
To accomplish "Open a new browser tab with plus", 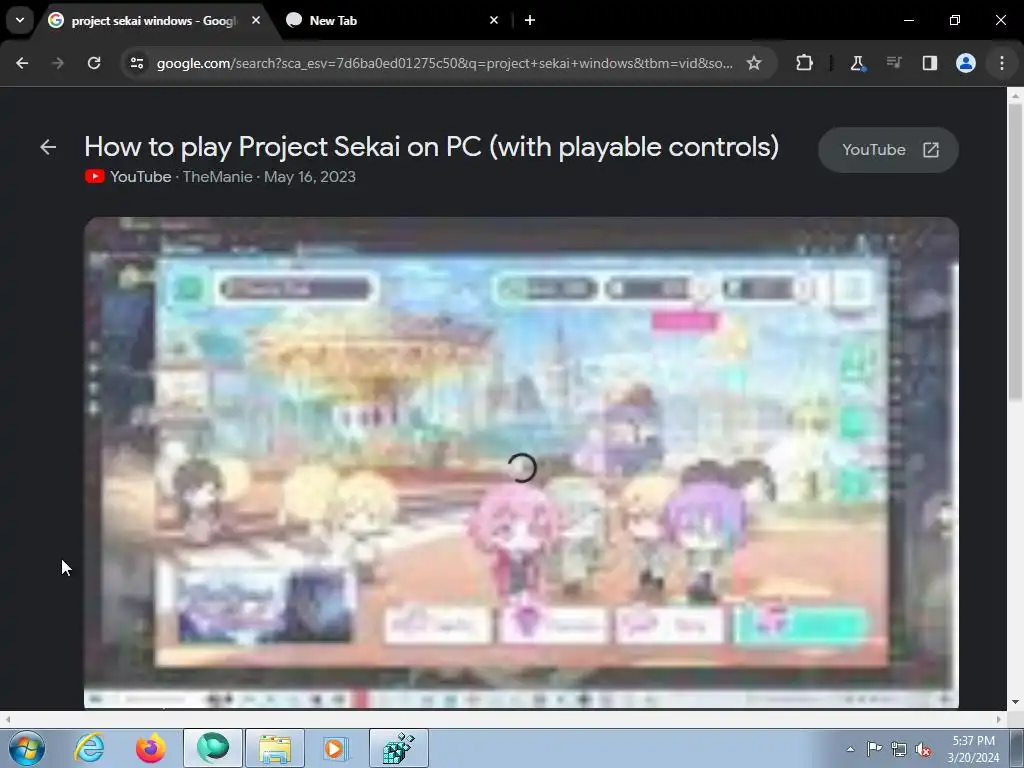I will (x=530, y=20).
